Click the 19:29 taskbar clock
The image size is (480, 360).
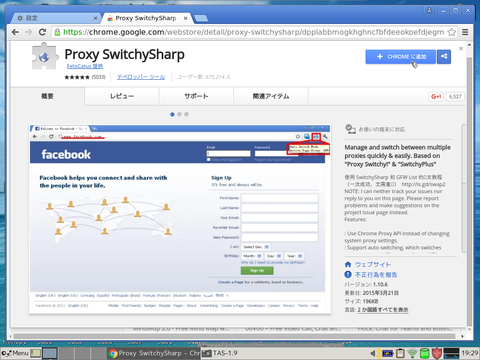pyautogui.click(x=470, y=353)
